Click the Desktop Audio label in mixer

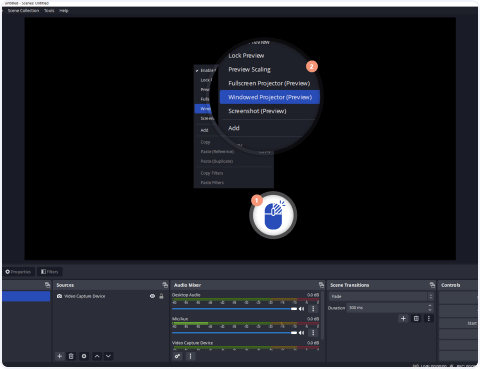click(186, 295)
